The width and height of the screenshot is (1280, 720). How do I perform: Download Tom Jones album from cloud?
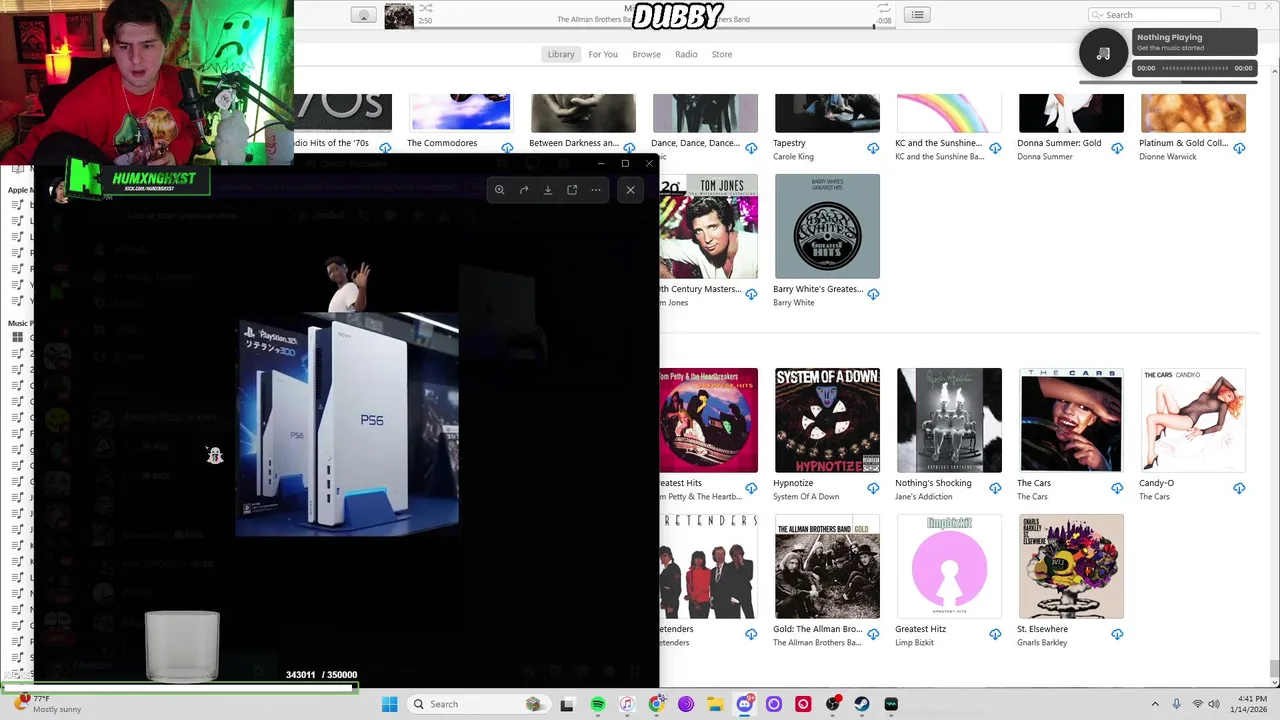pos(751,294)
